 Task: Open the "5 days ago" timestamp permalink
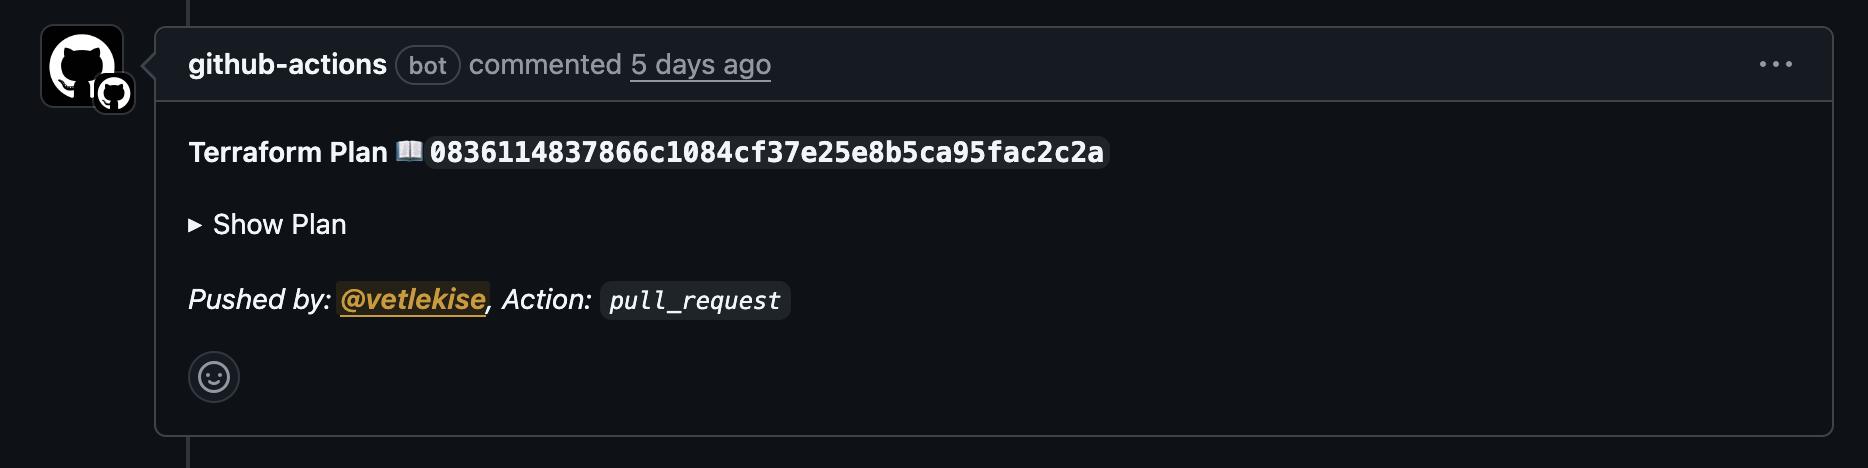point(700,65)
